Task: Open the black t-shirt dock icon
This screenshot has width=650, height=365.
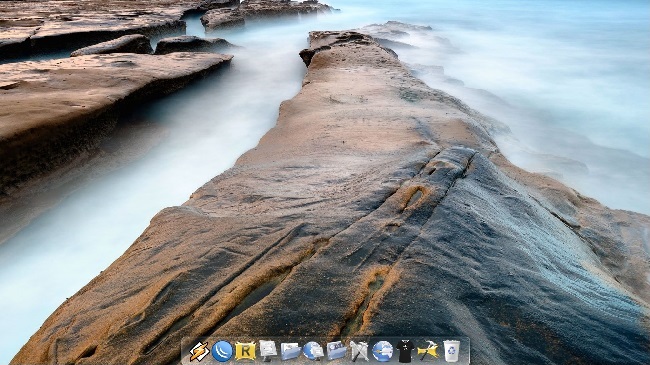Action: coord(405,351)
